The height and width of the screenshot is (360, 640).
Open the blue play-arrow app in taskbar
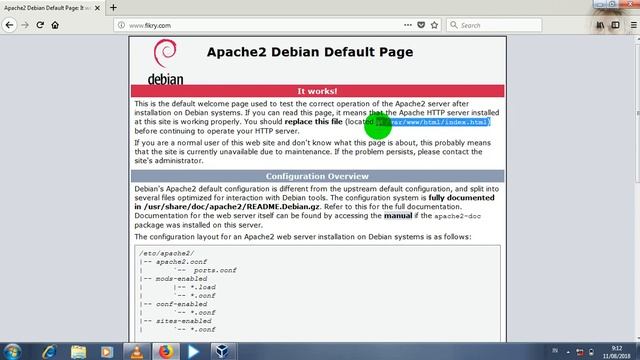[194, 351]
